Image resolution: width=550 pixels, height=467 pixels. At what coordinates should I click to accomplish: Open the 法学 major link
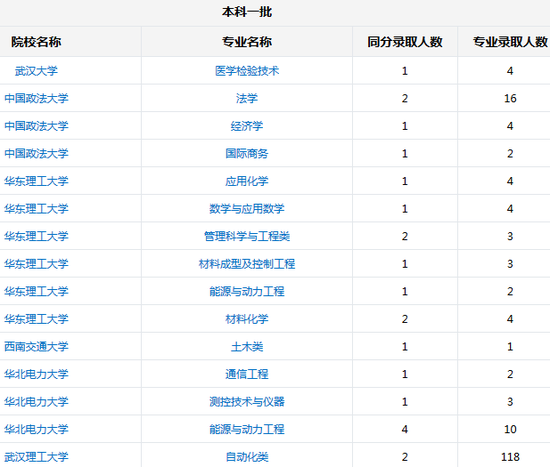point(247,99)
